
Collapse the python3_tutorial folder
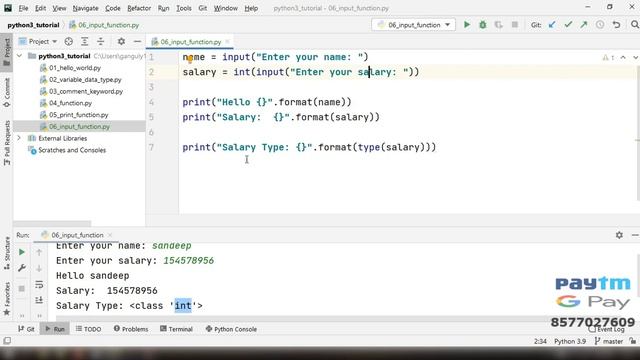point(19,56)
